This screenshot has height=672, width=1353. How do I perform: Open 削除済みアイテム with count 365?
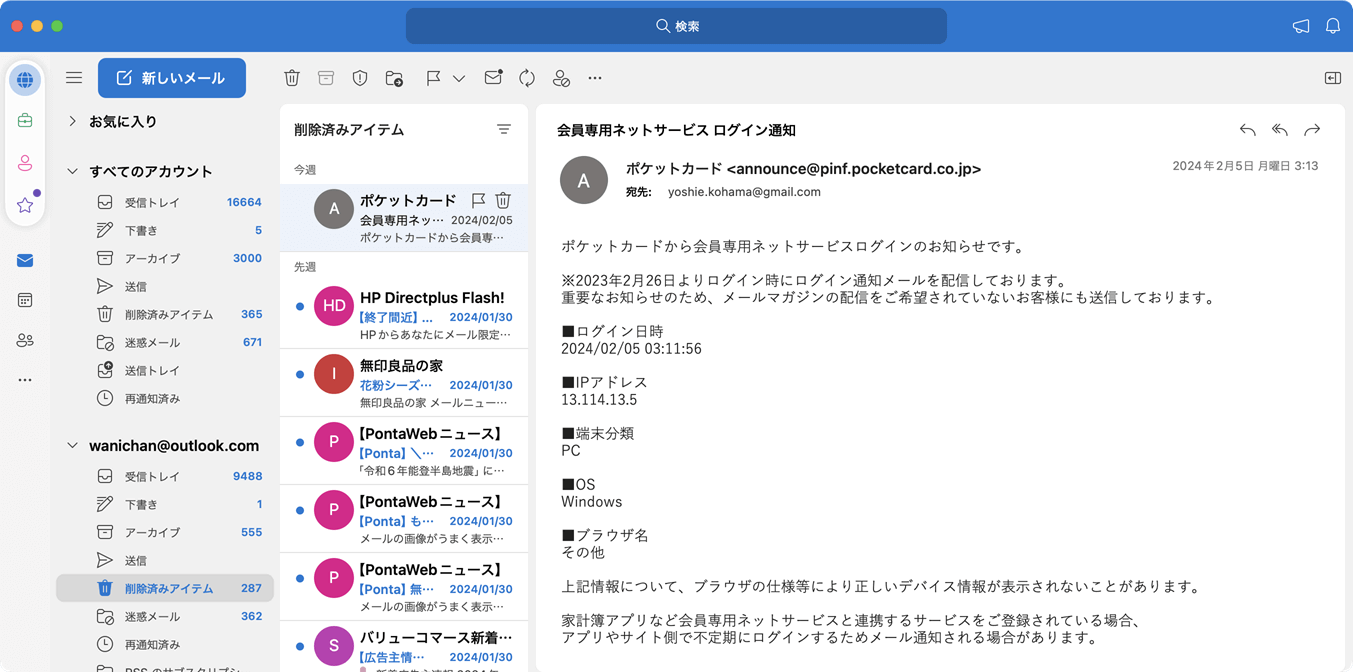pos(165,314)
